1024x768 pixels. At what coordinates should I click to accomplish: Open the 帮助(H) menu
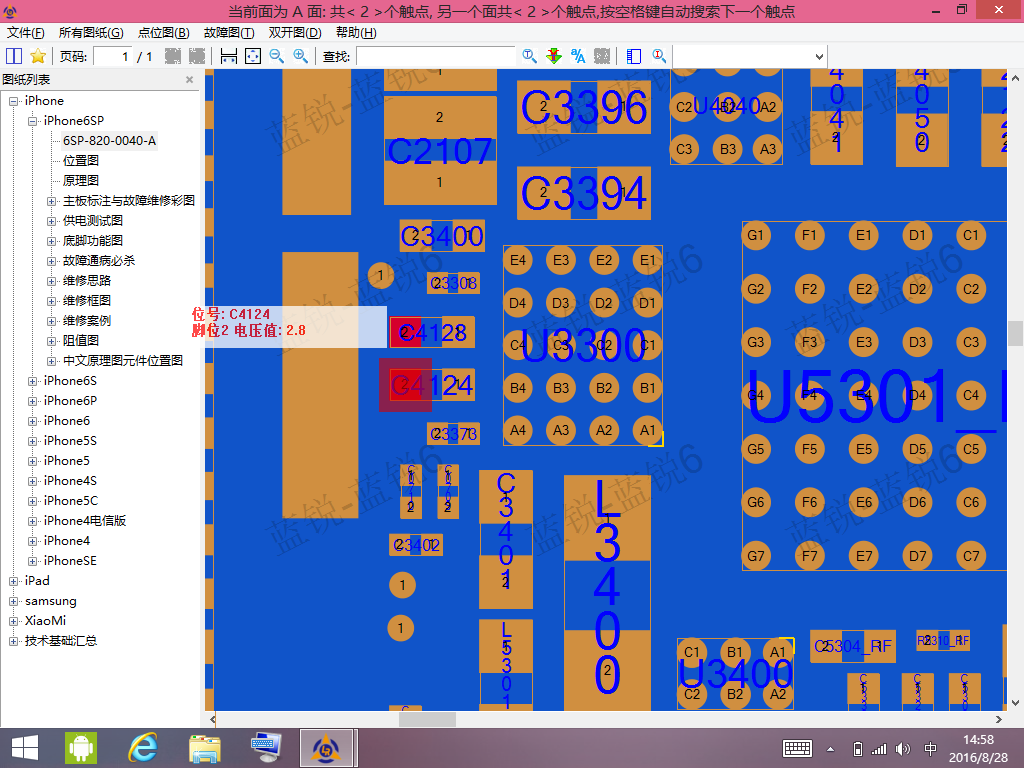(x=356, y=33)
